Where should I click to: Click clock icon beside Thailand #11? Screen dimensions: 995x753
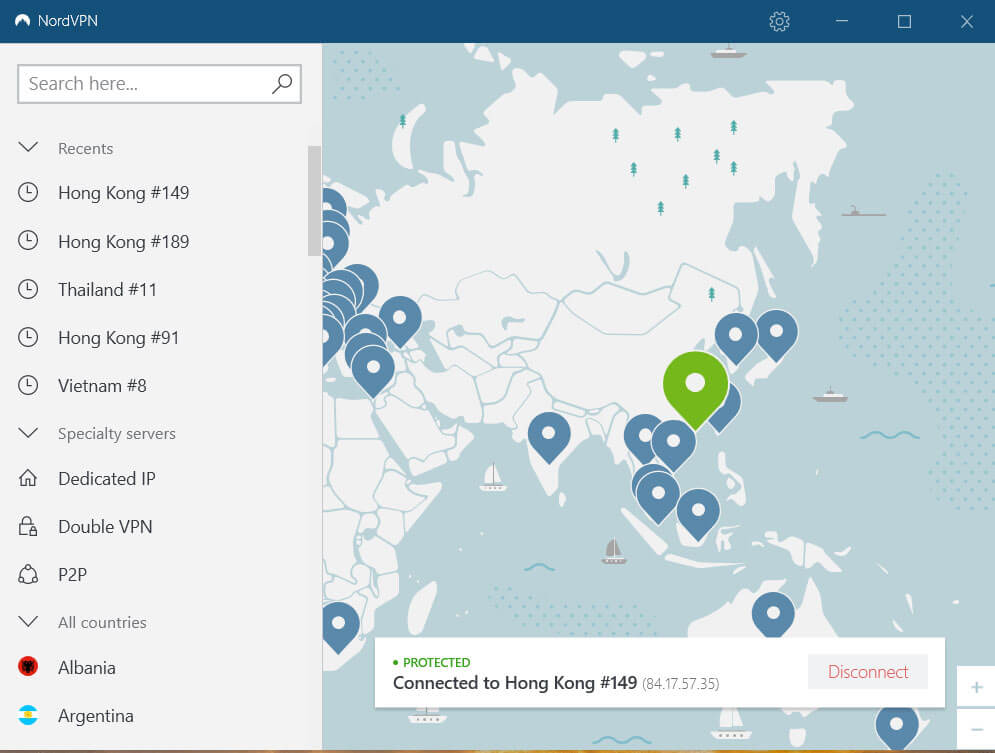(28, 289)
